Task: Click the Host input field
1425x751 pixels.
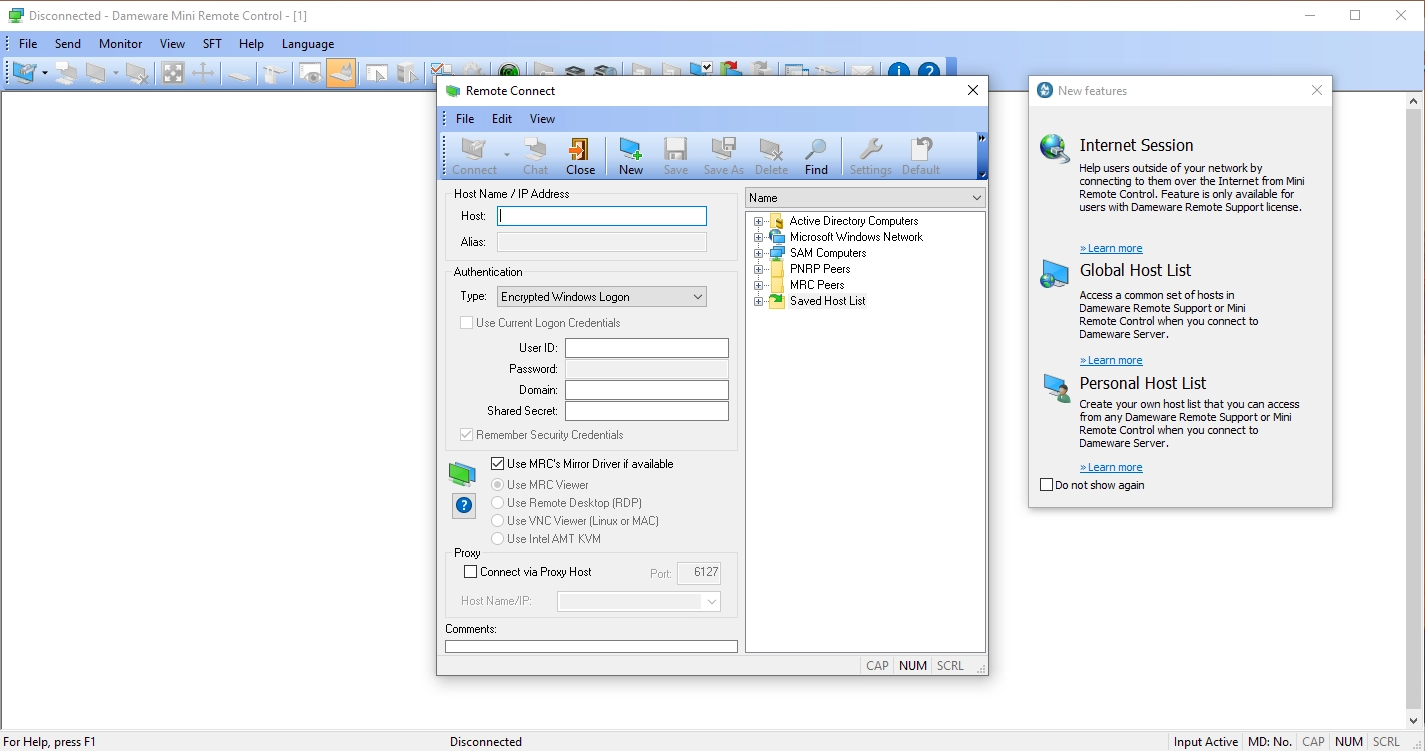Action: [602, 216]
